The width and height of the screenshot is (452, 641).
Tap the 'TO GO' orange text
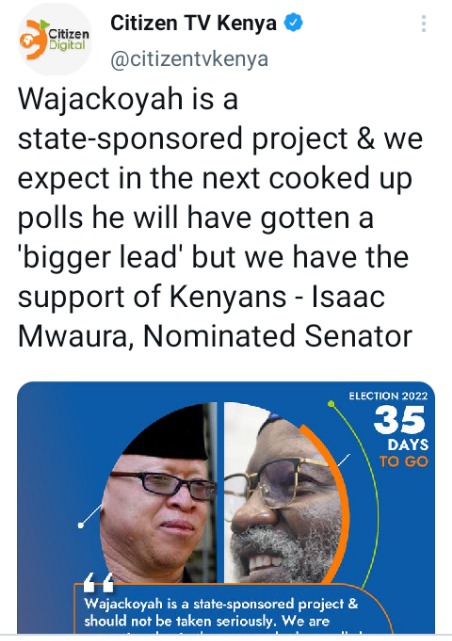[x=403, y=462]
